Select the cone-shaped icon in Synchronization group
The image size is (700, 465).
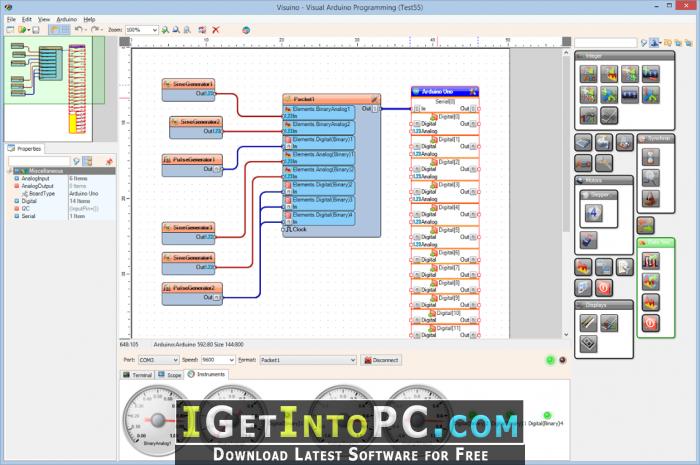tap(650, 199)
